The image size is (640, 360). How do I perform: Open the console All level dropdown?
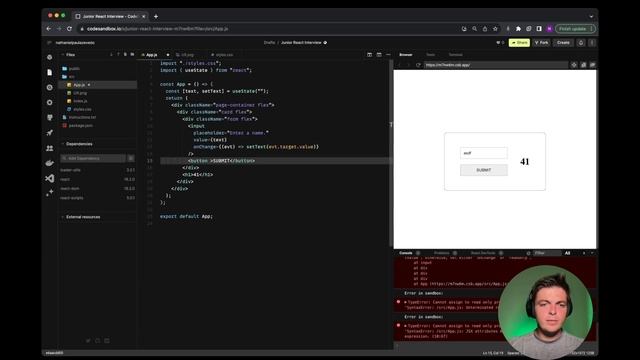tap(567, 253)
